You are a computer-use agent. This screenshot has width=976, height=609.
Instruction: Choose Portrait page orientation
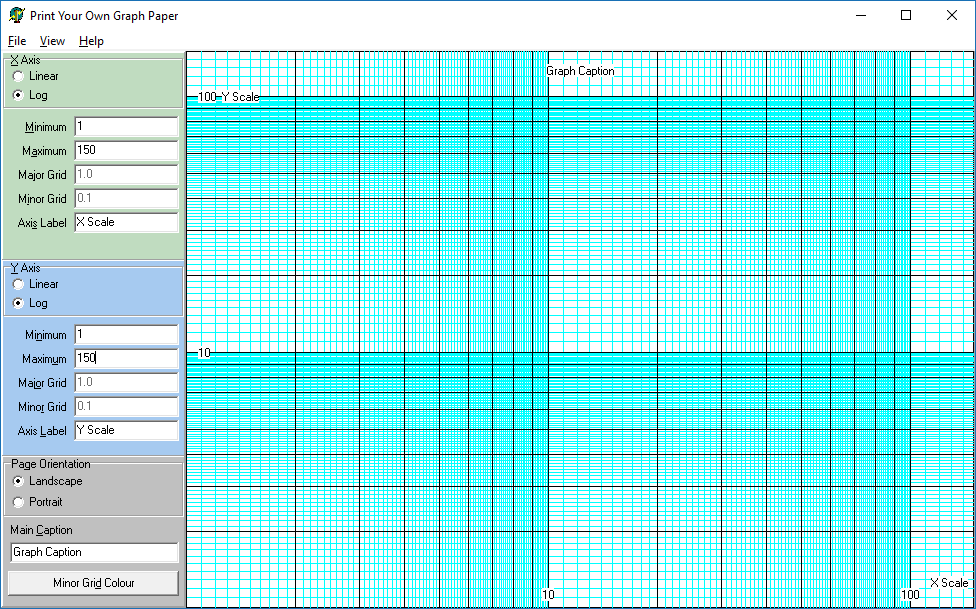[19, 502]
